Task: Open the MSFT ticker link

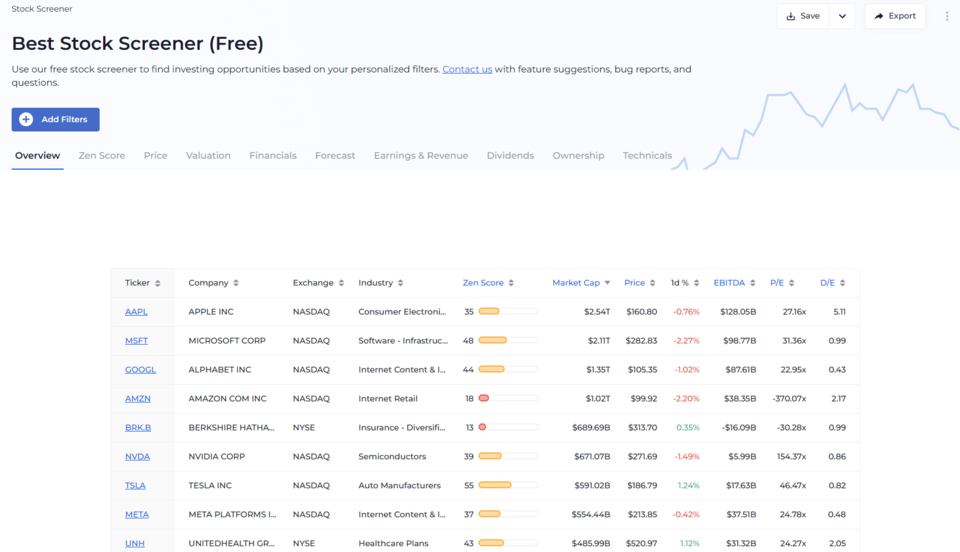Action: point(137,341)
